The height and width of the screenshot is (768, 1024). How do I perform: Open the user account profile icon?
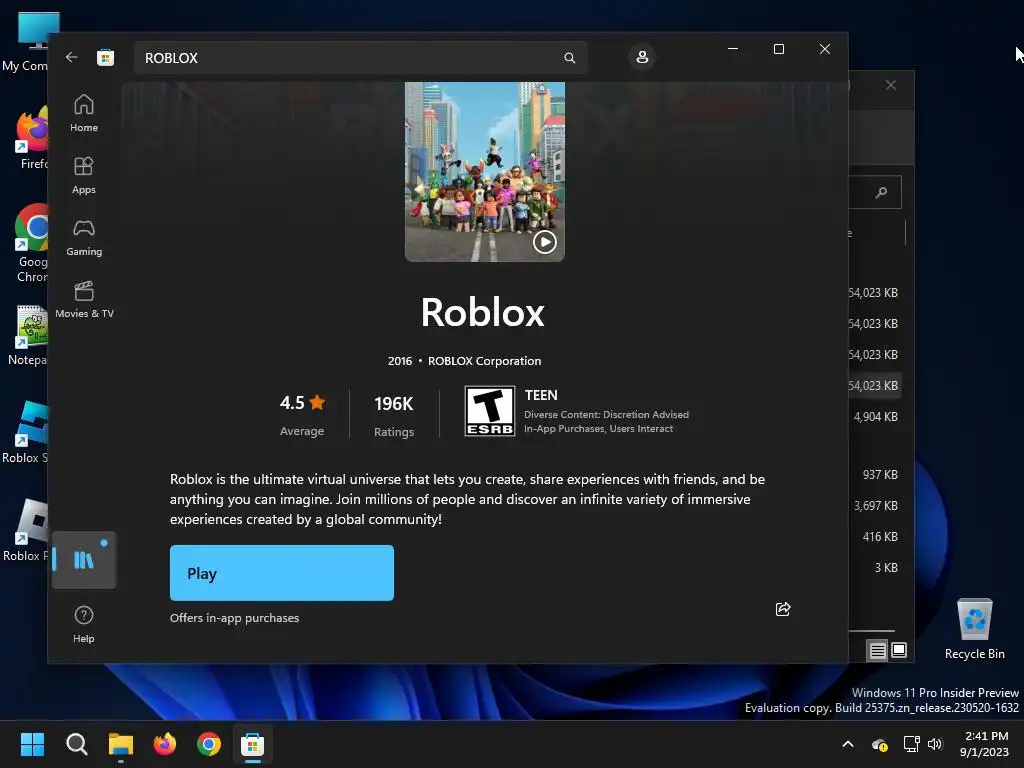point(642,57)
